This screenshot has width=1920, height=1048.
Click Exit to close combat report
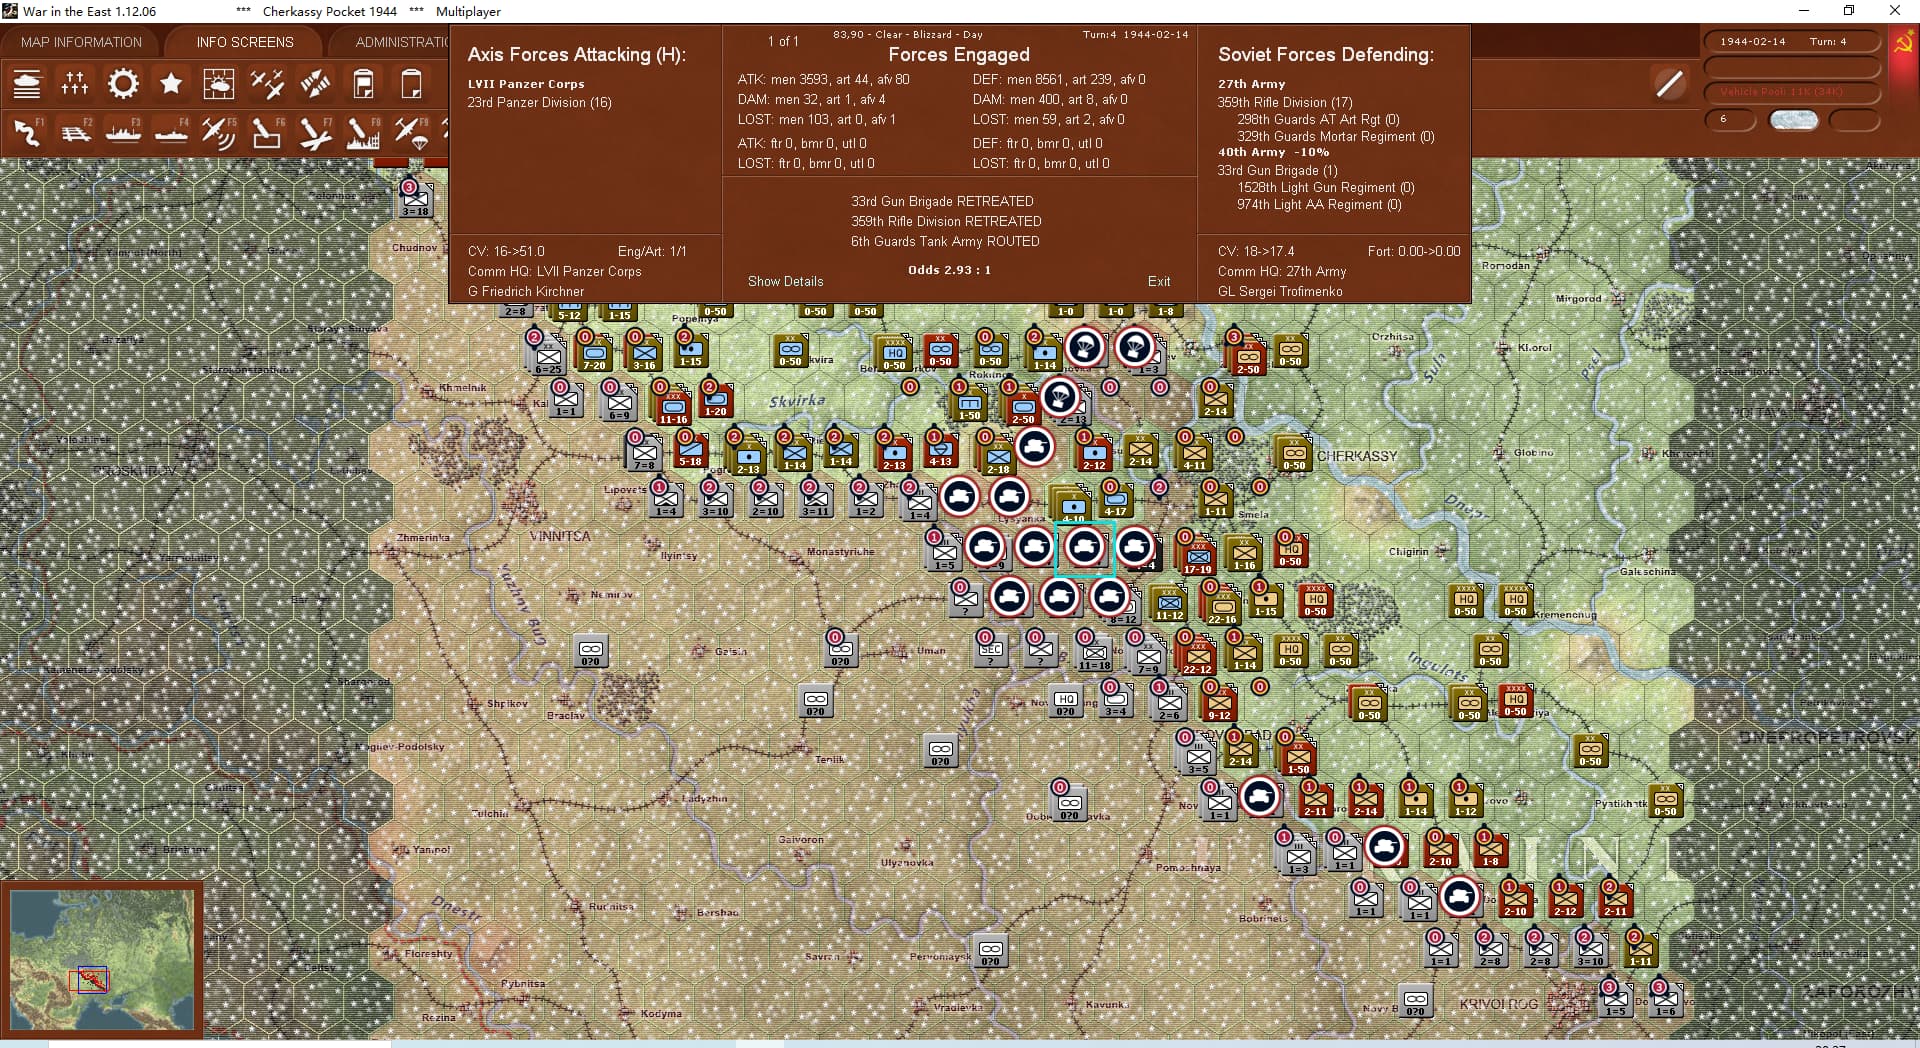coord(1159,281)
